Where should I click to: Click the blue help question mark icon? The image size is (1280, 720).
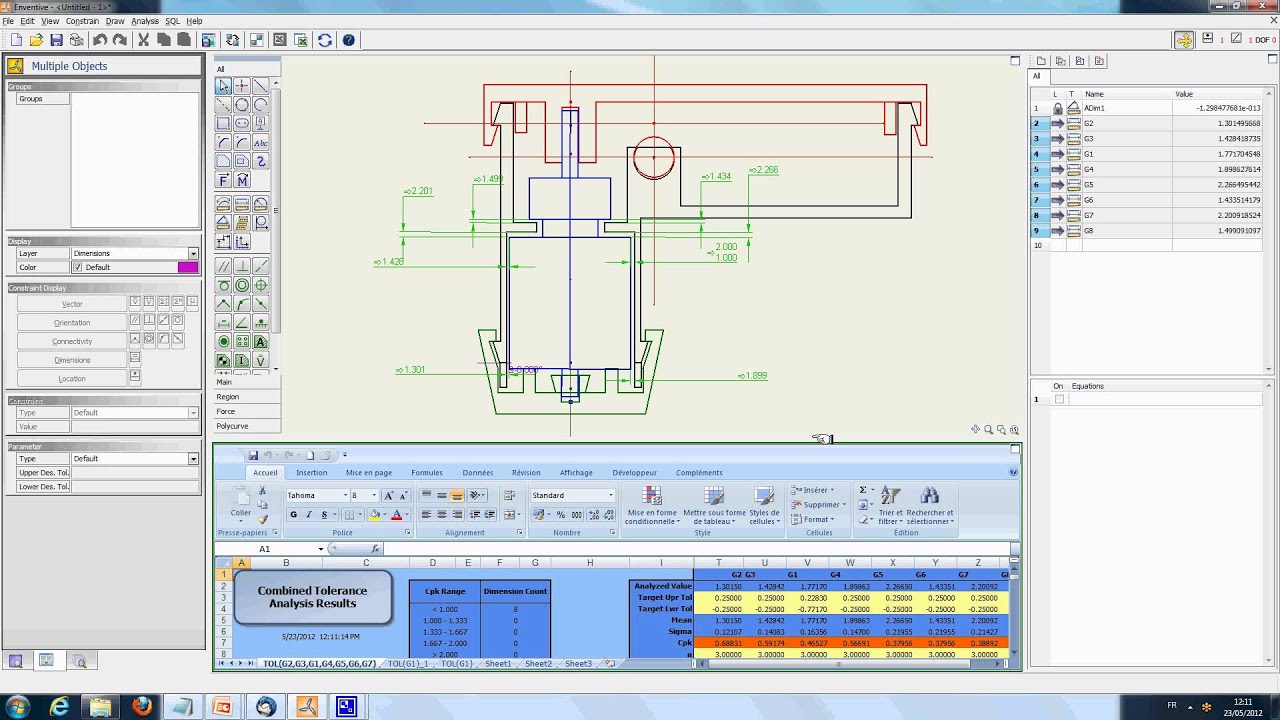pos(349,40)
